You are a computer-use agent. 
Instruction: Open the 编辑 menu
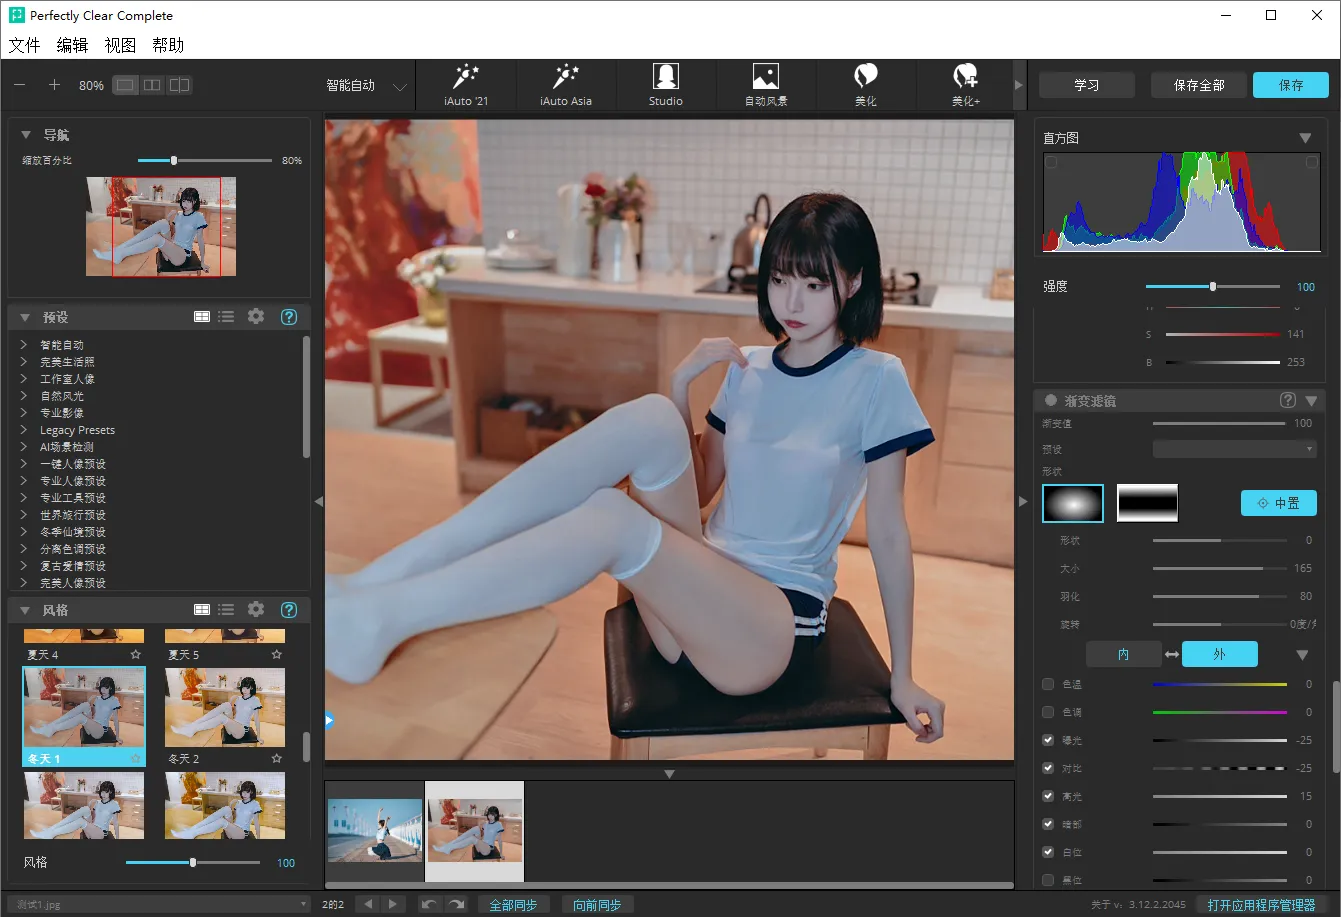point(72,45)
